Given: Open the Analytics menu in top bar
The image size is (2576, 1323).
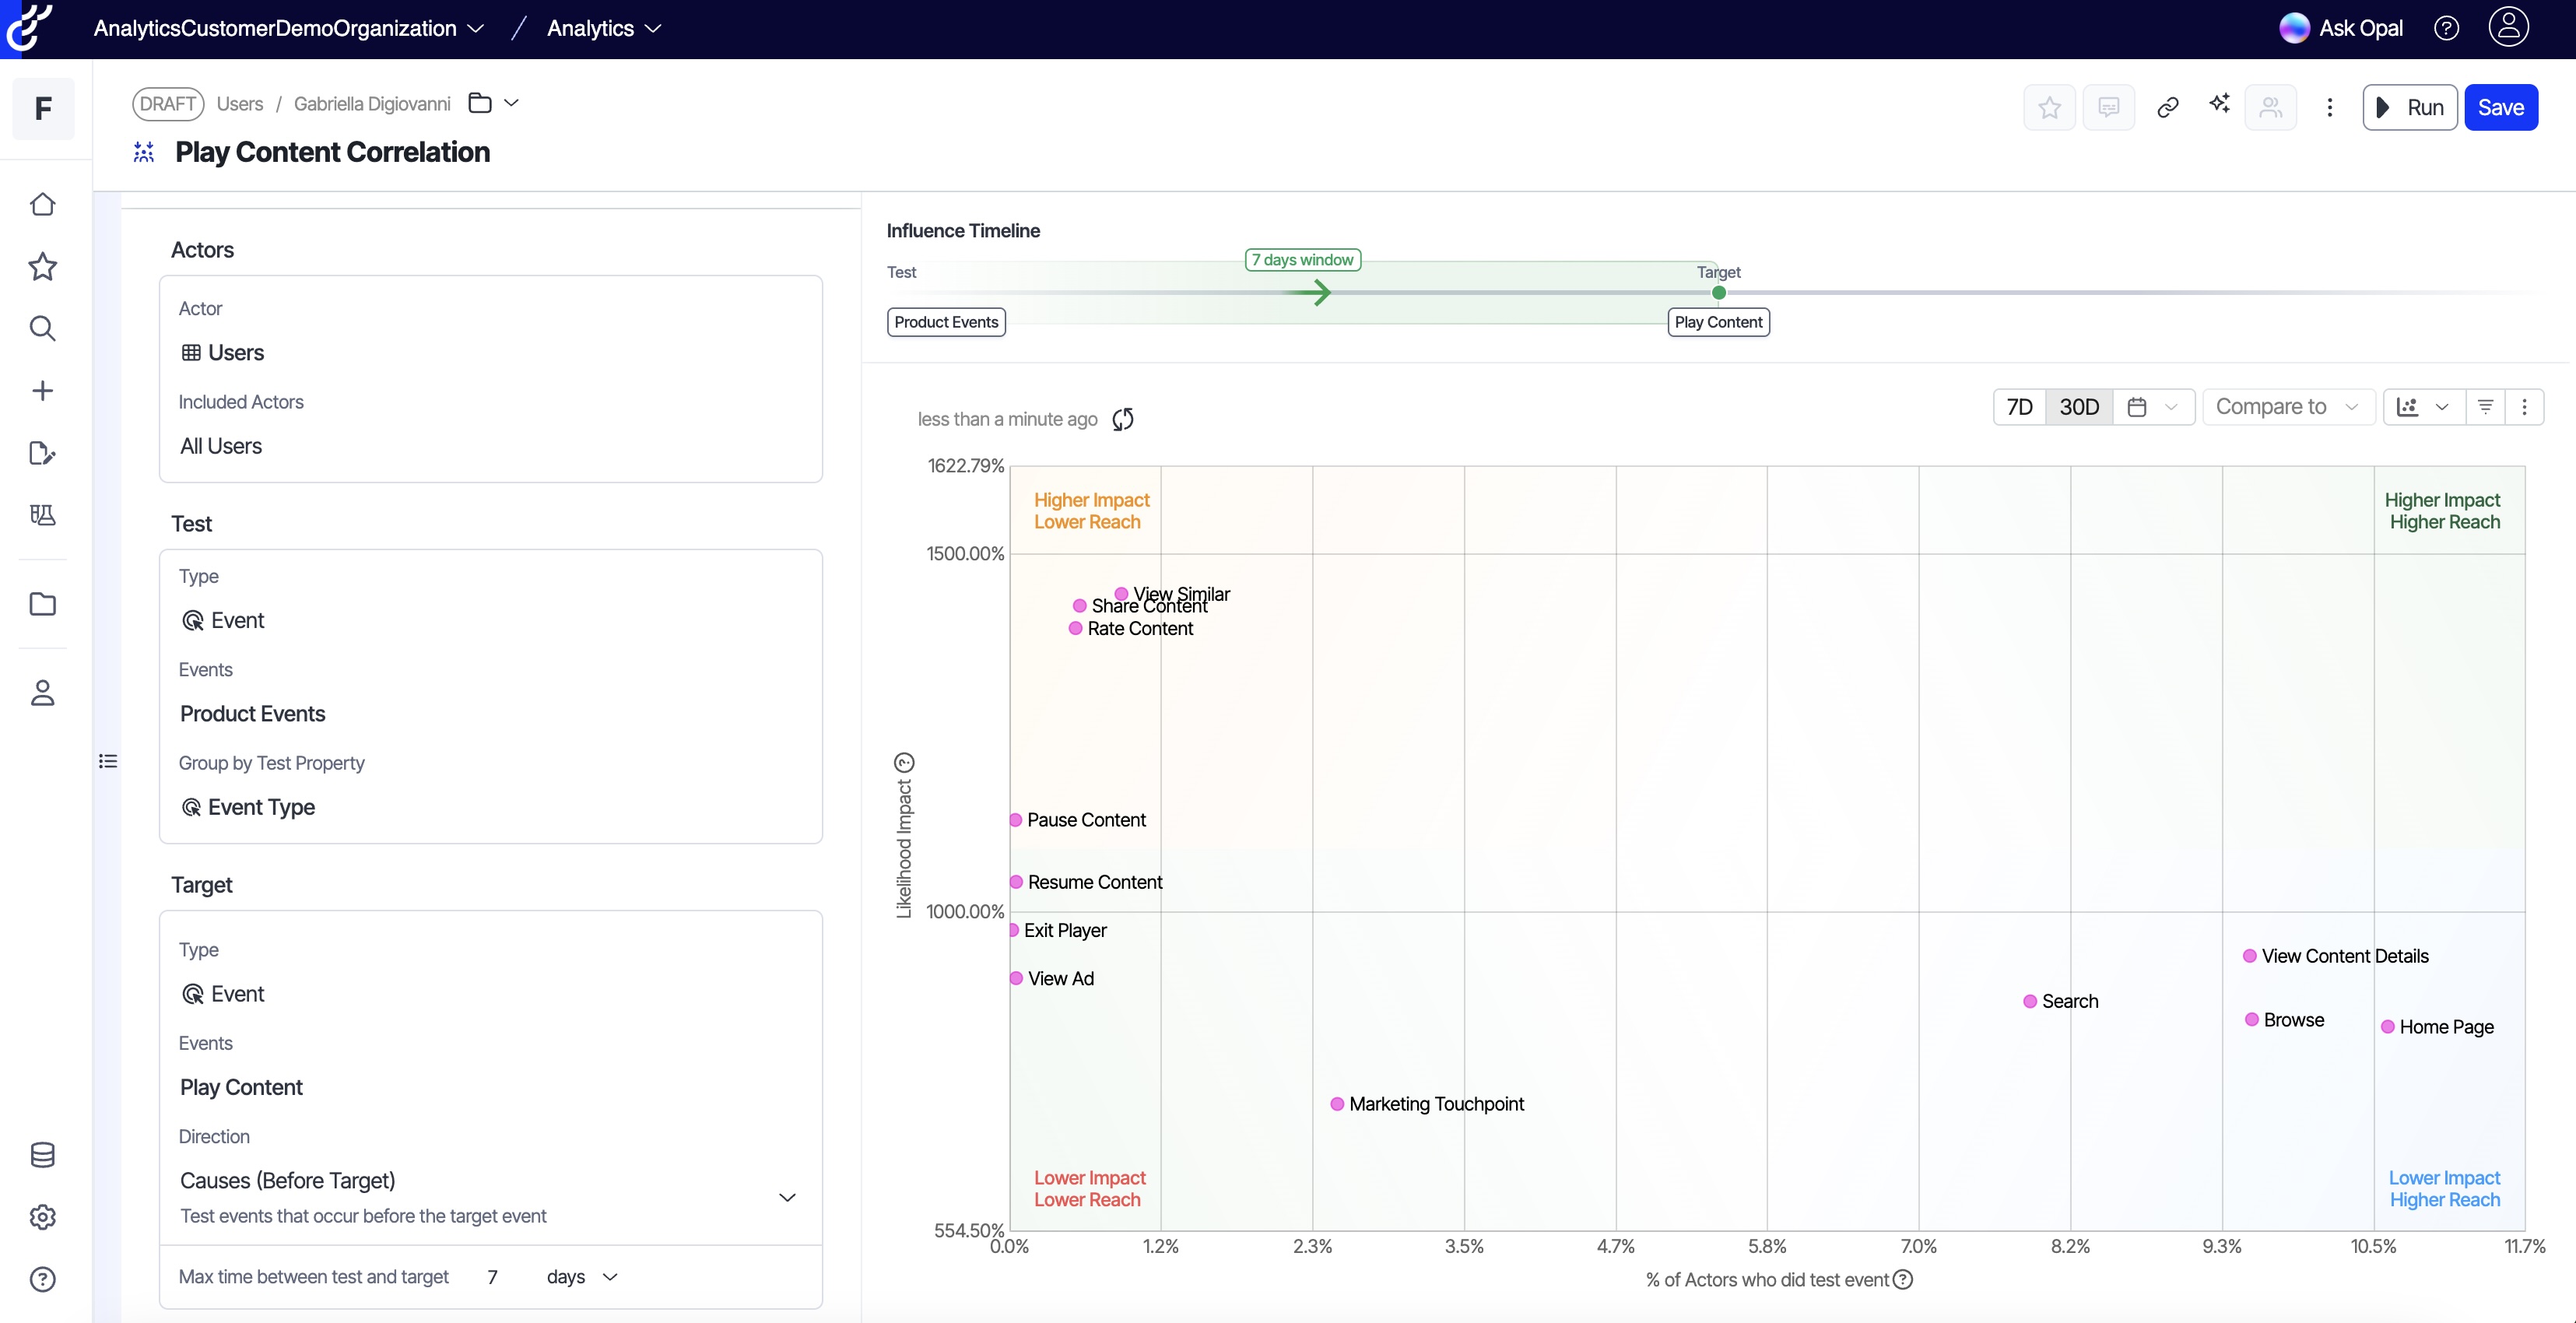Looking at the screenshot, I should coord(603,28).
